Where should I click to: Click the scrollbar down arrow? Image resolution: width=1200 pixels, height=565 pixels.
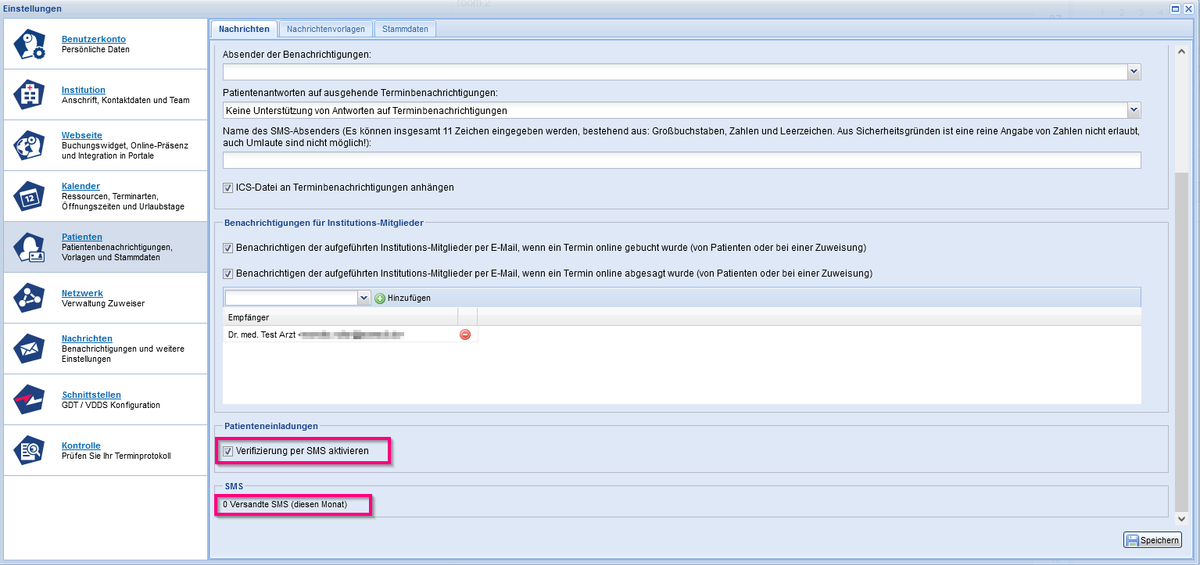1181,518
